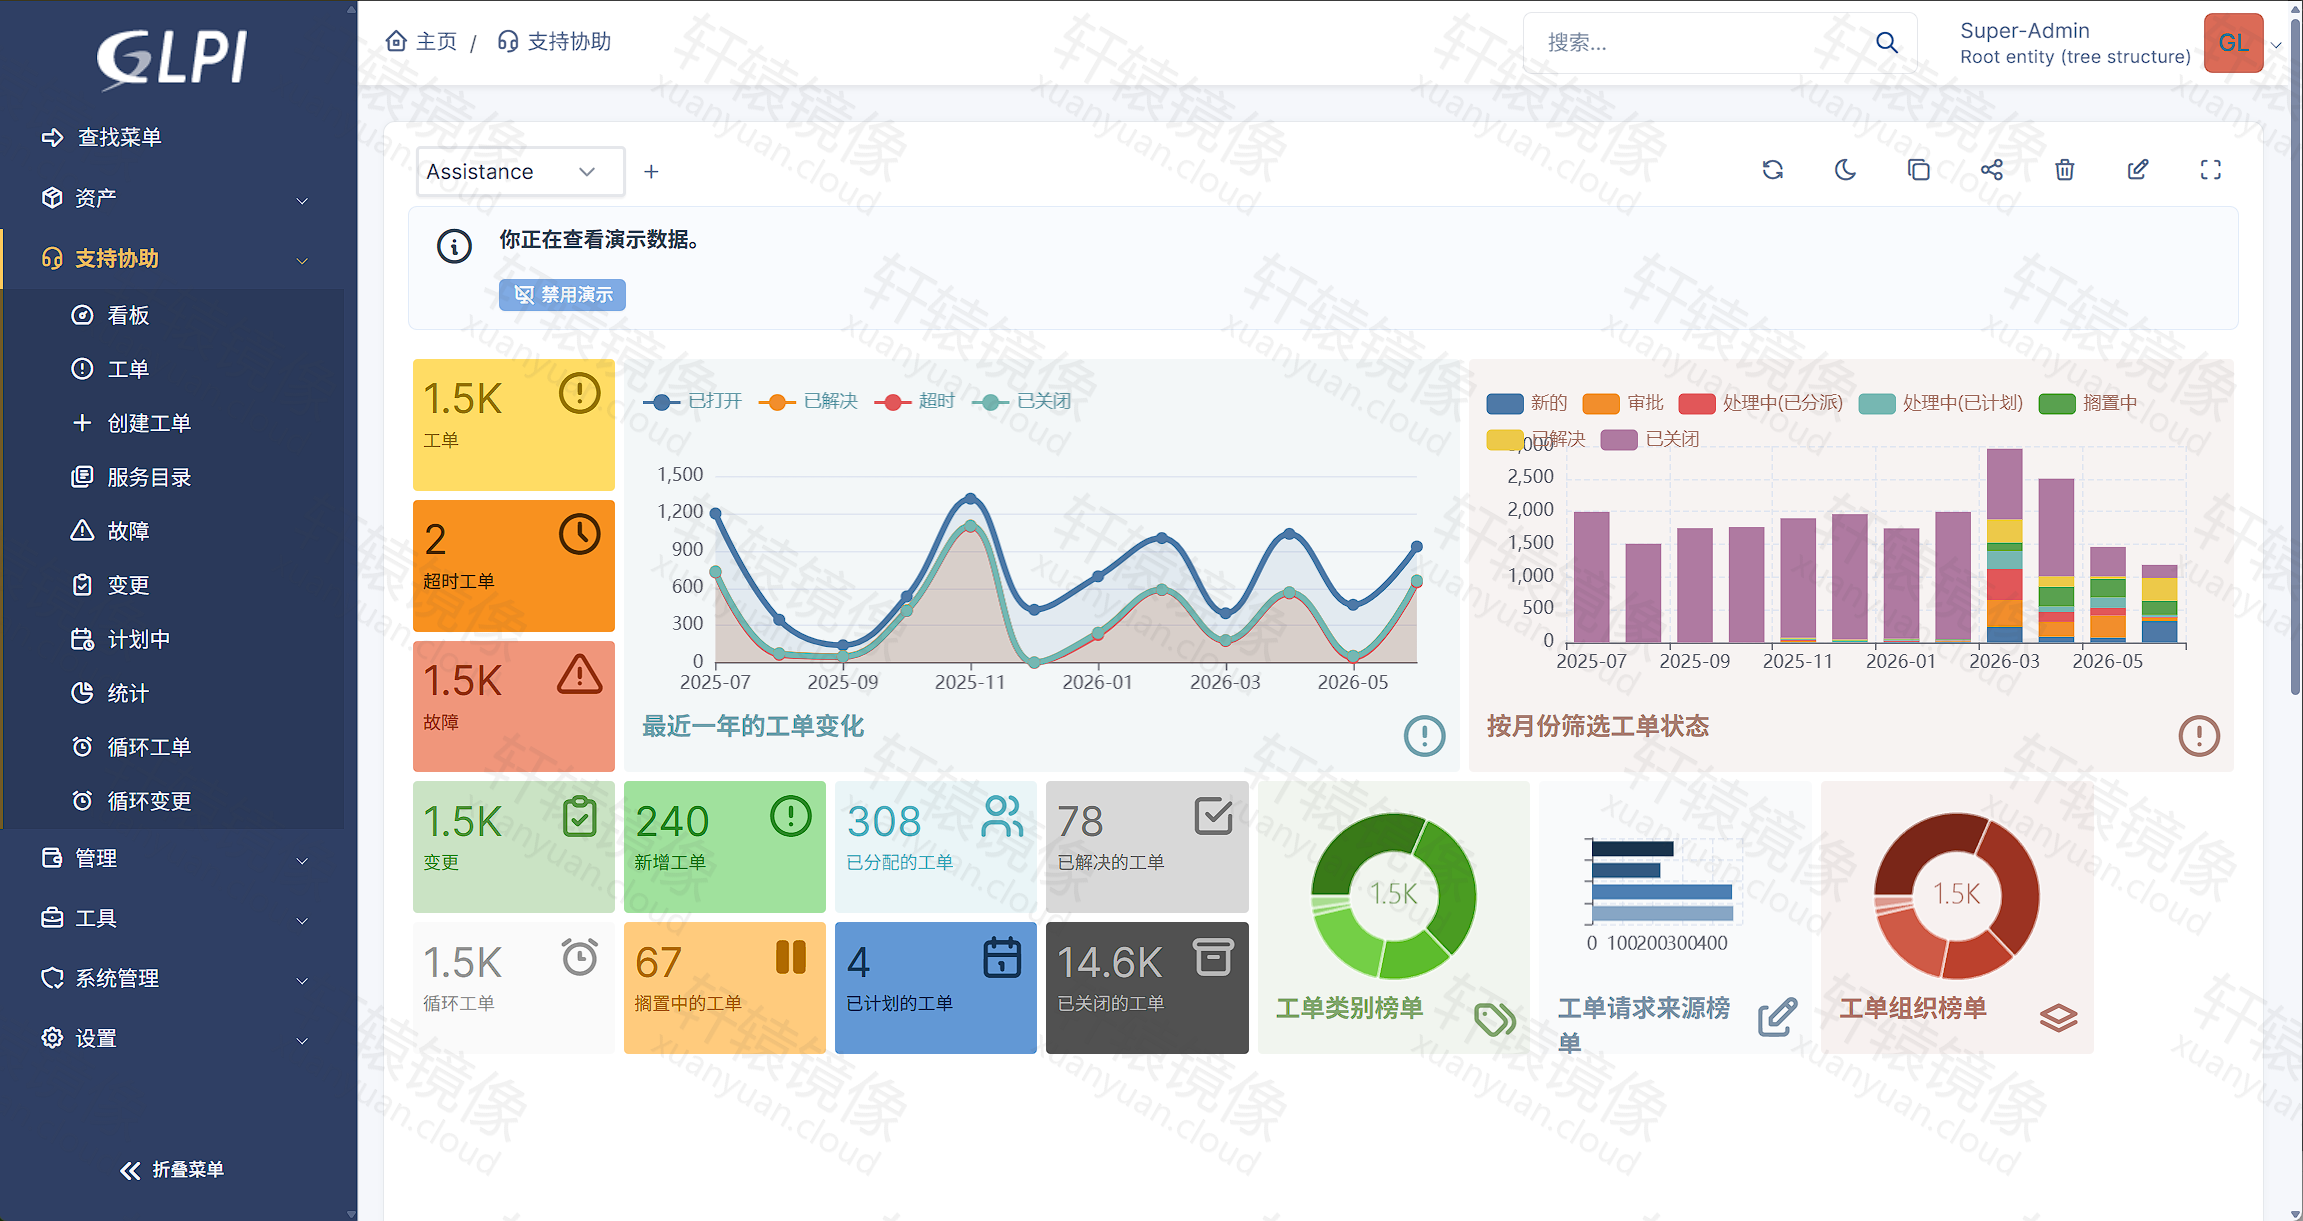Toggle fullscreen mode icon

click(2210, 170)
